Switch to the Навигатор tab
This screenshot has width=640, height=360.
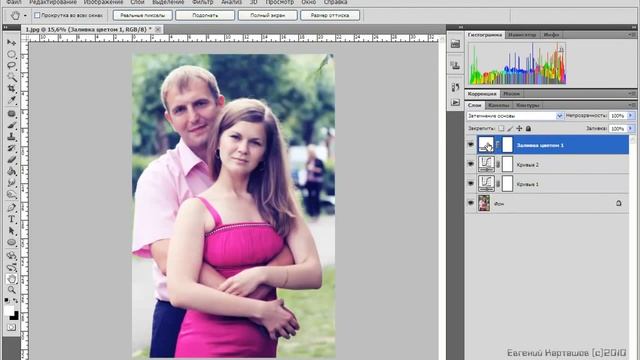click(522, 35)
